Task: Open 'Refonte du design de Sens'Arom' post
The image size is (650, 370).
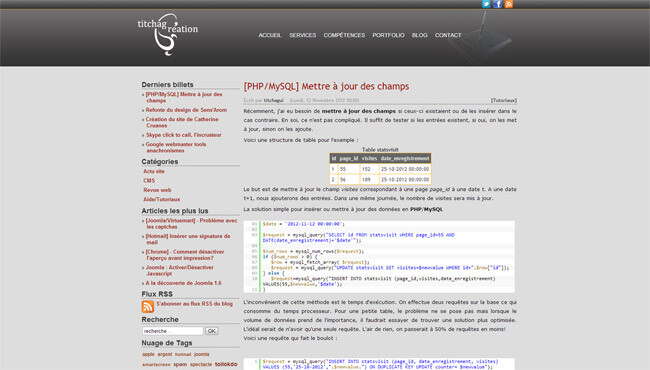Action: coord(186,110)
